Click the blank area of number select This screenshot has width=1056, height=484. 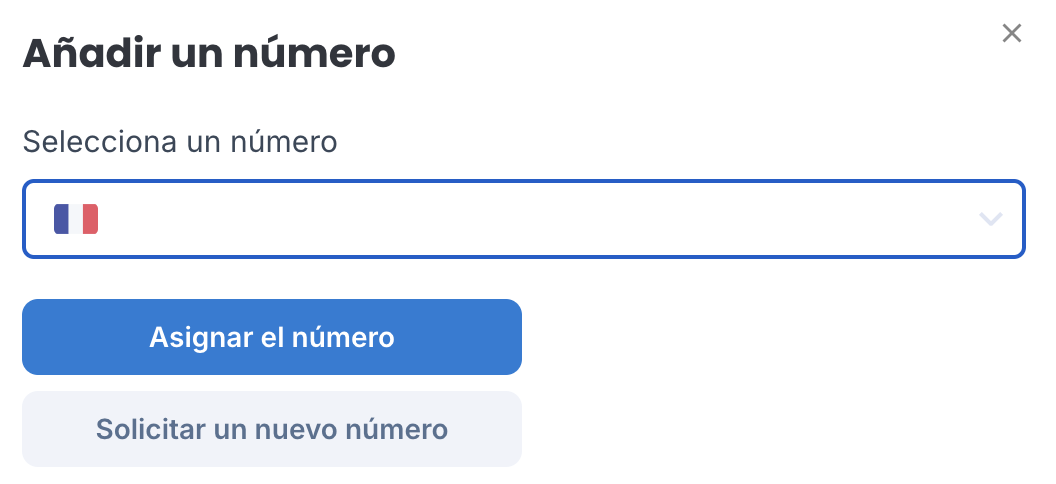[x=523, y=219]
